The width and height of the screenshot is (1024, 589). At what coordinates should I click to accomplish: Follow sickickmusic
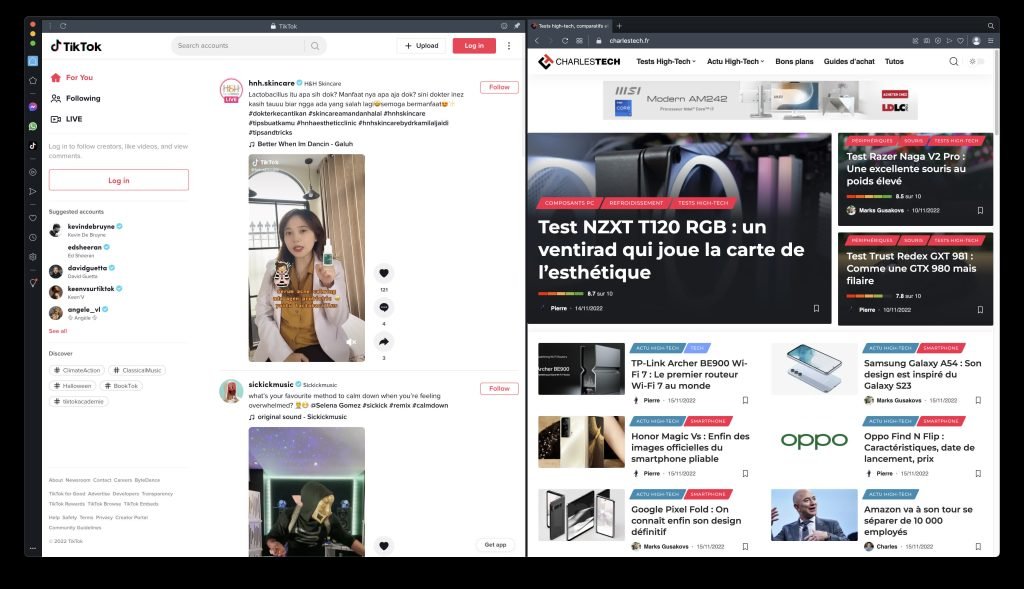(x=500, y=389)
